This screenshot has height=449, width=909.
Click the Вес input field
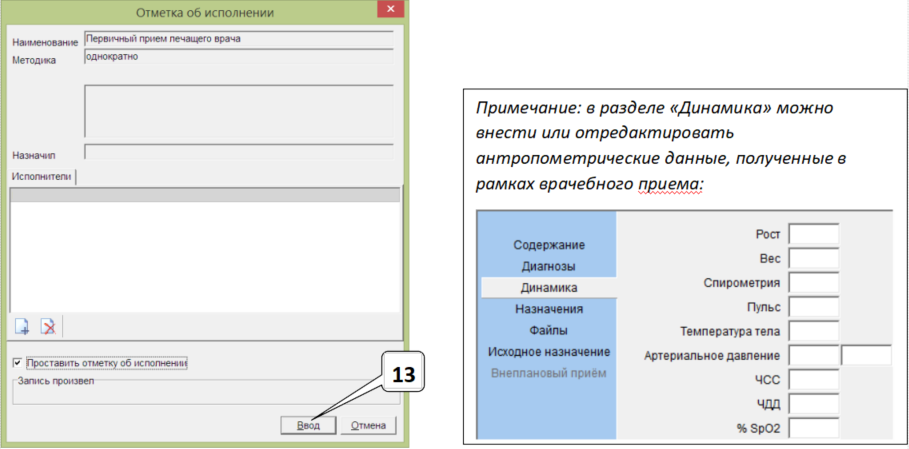tap(813, 259)
